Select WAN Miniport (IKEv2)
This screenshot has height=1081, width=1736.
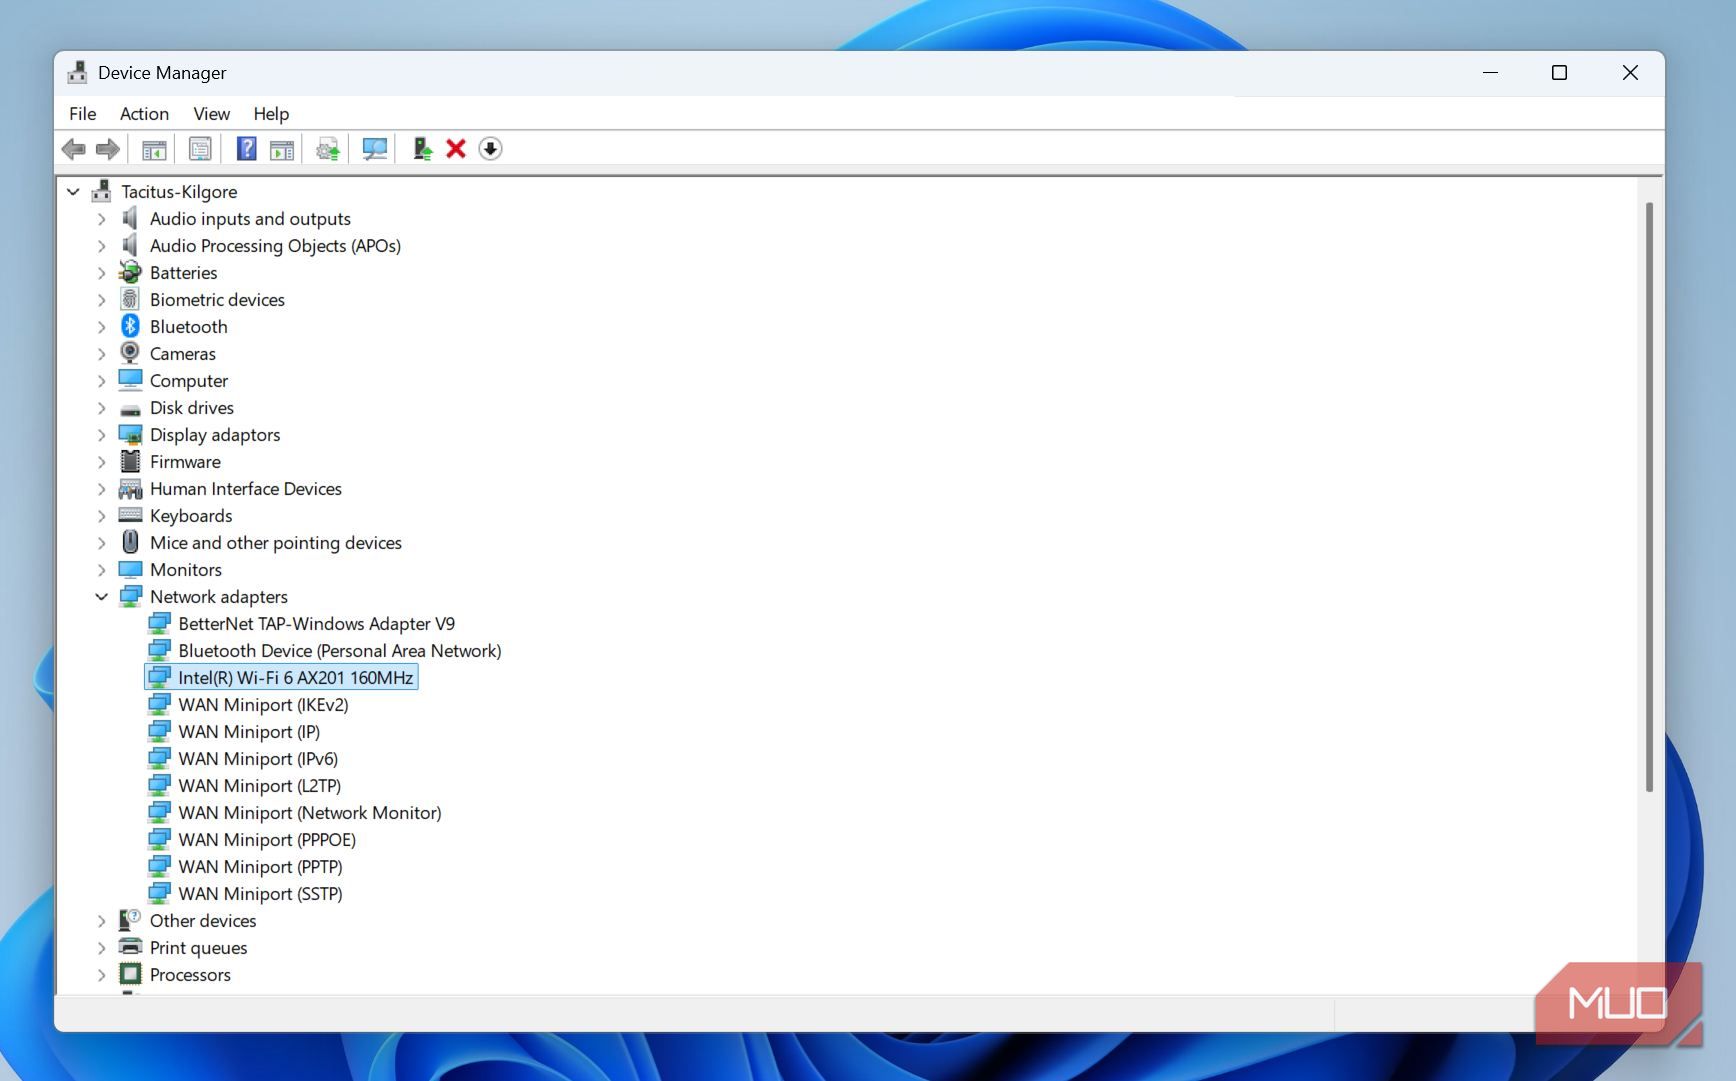coord(263,704)
